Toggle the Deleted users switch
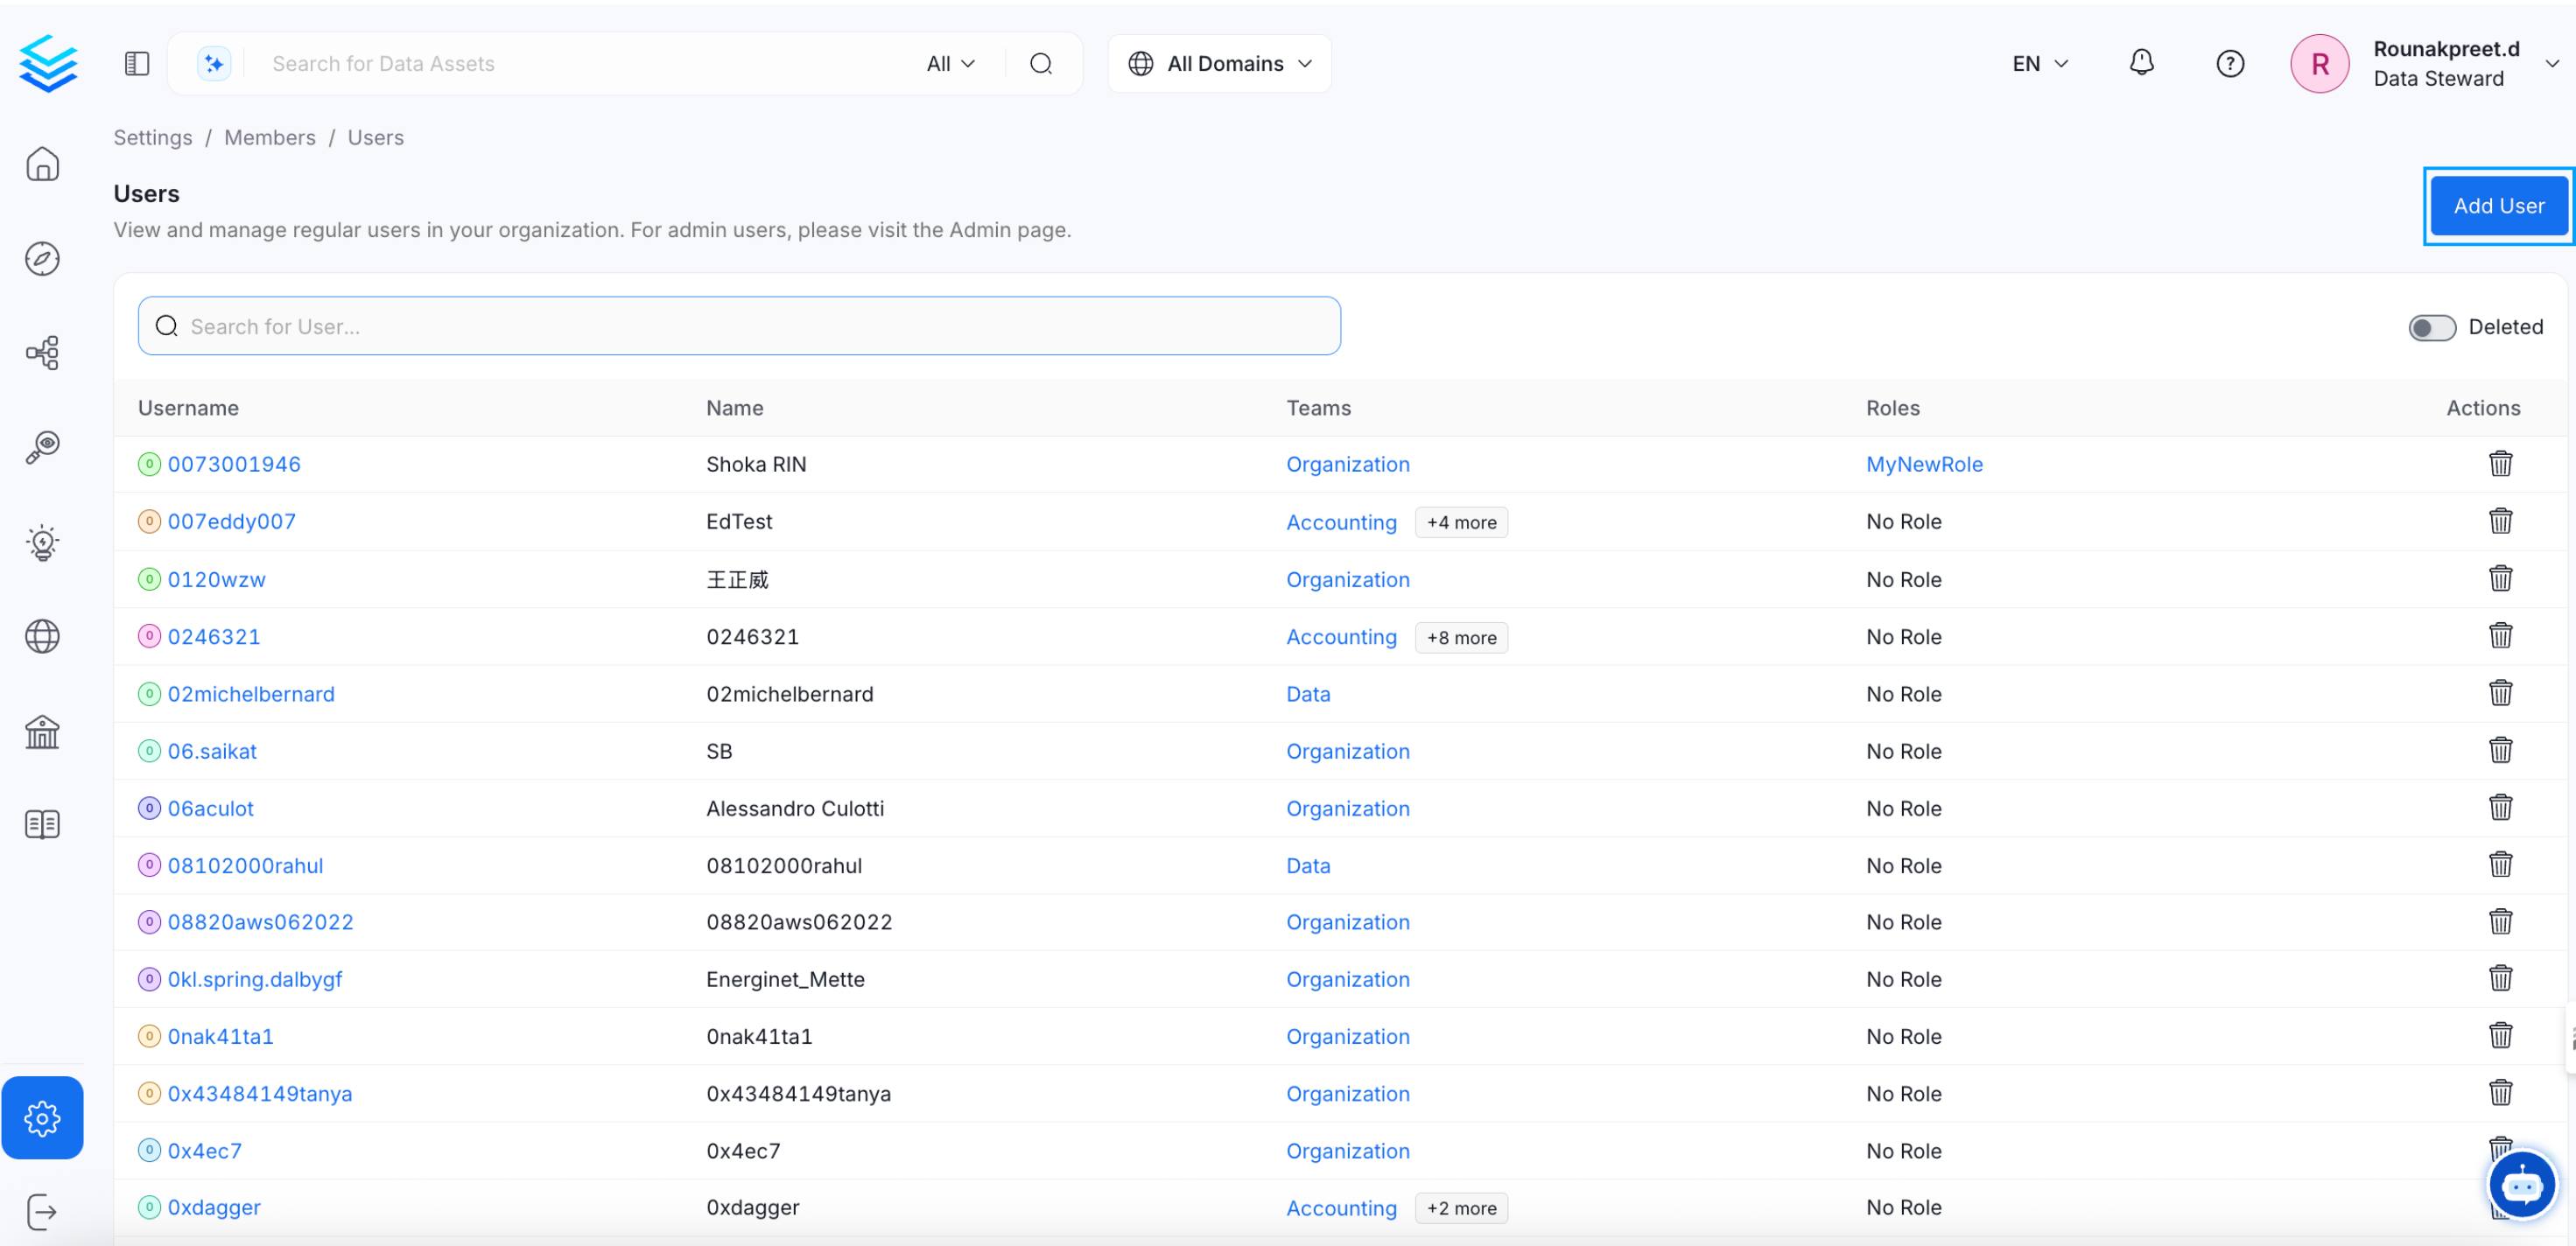The height and width of the screenshot is (1246, 2576). pos(2431,327)
